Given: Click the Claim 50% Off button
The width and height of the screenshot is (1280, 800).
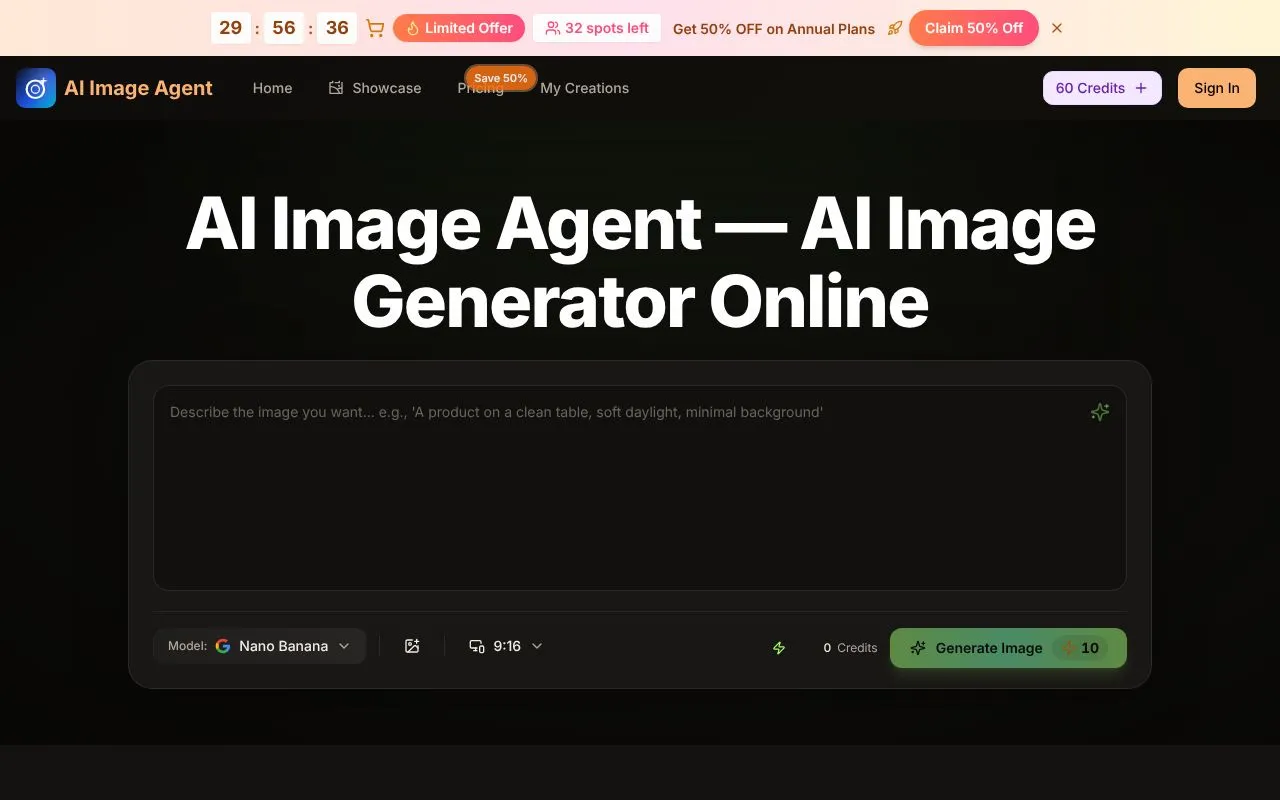Looking at the screenshot, I should [974, 28].
